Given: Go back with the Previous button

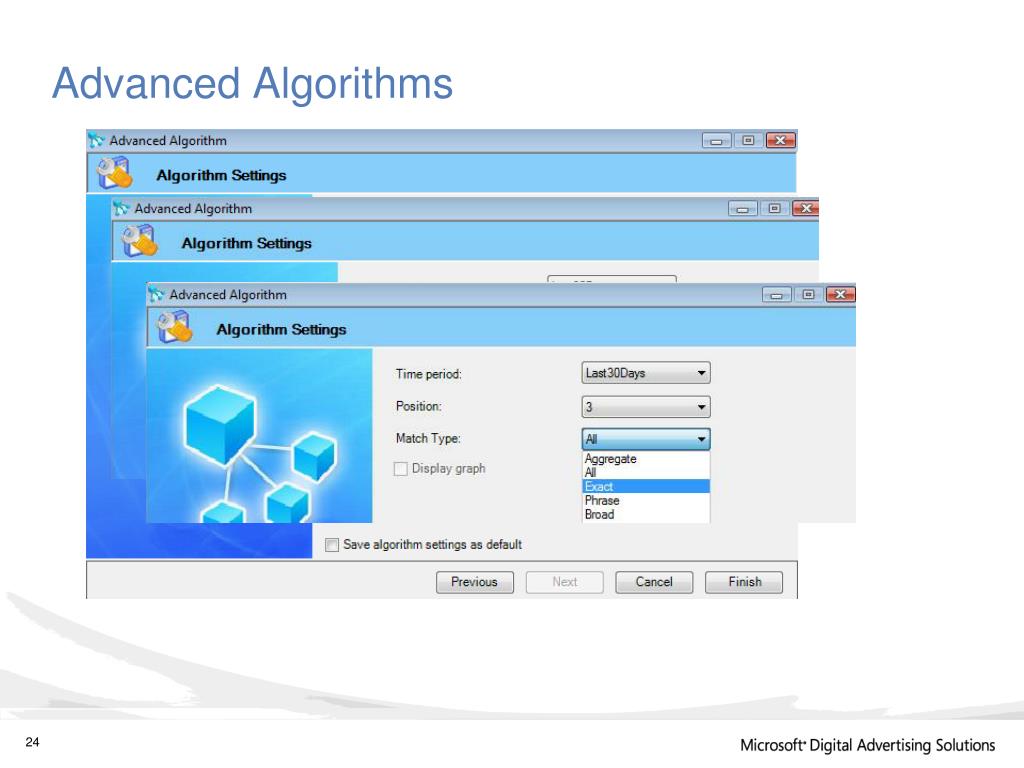Looking at the screenshot, I should pos(475,582).
